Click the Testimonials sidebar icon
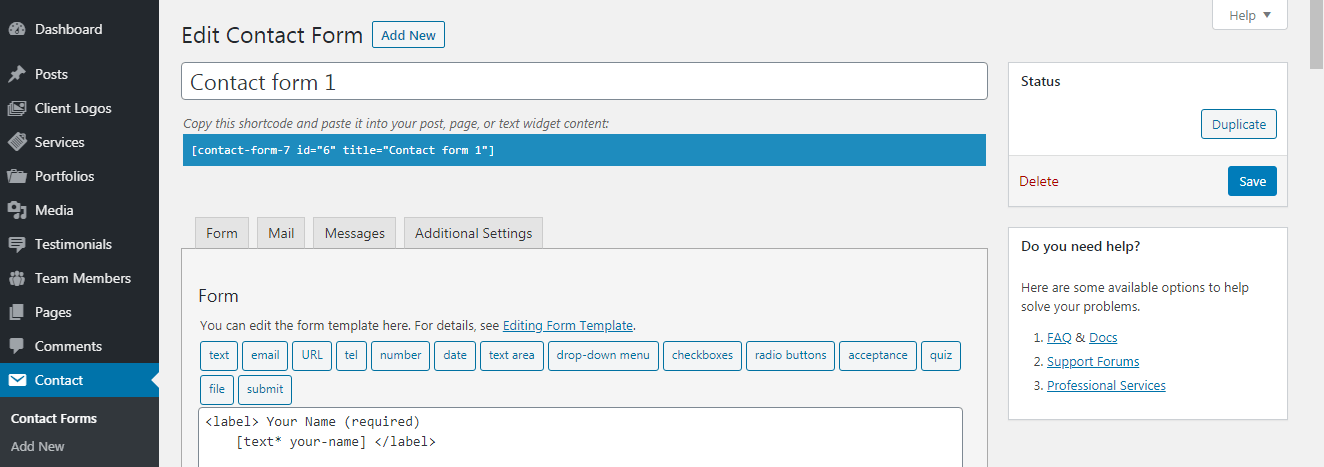This screenshot has height=467, width=1324. pos(17,245)
